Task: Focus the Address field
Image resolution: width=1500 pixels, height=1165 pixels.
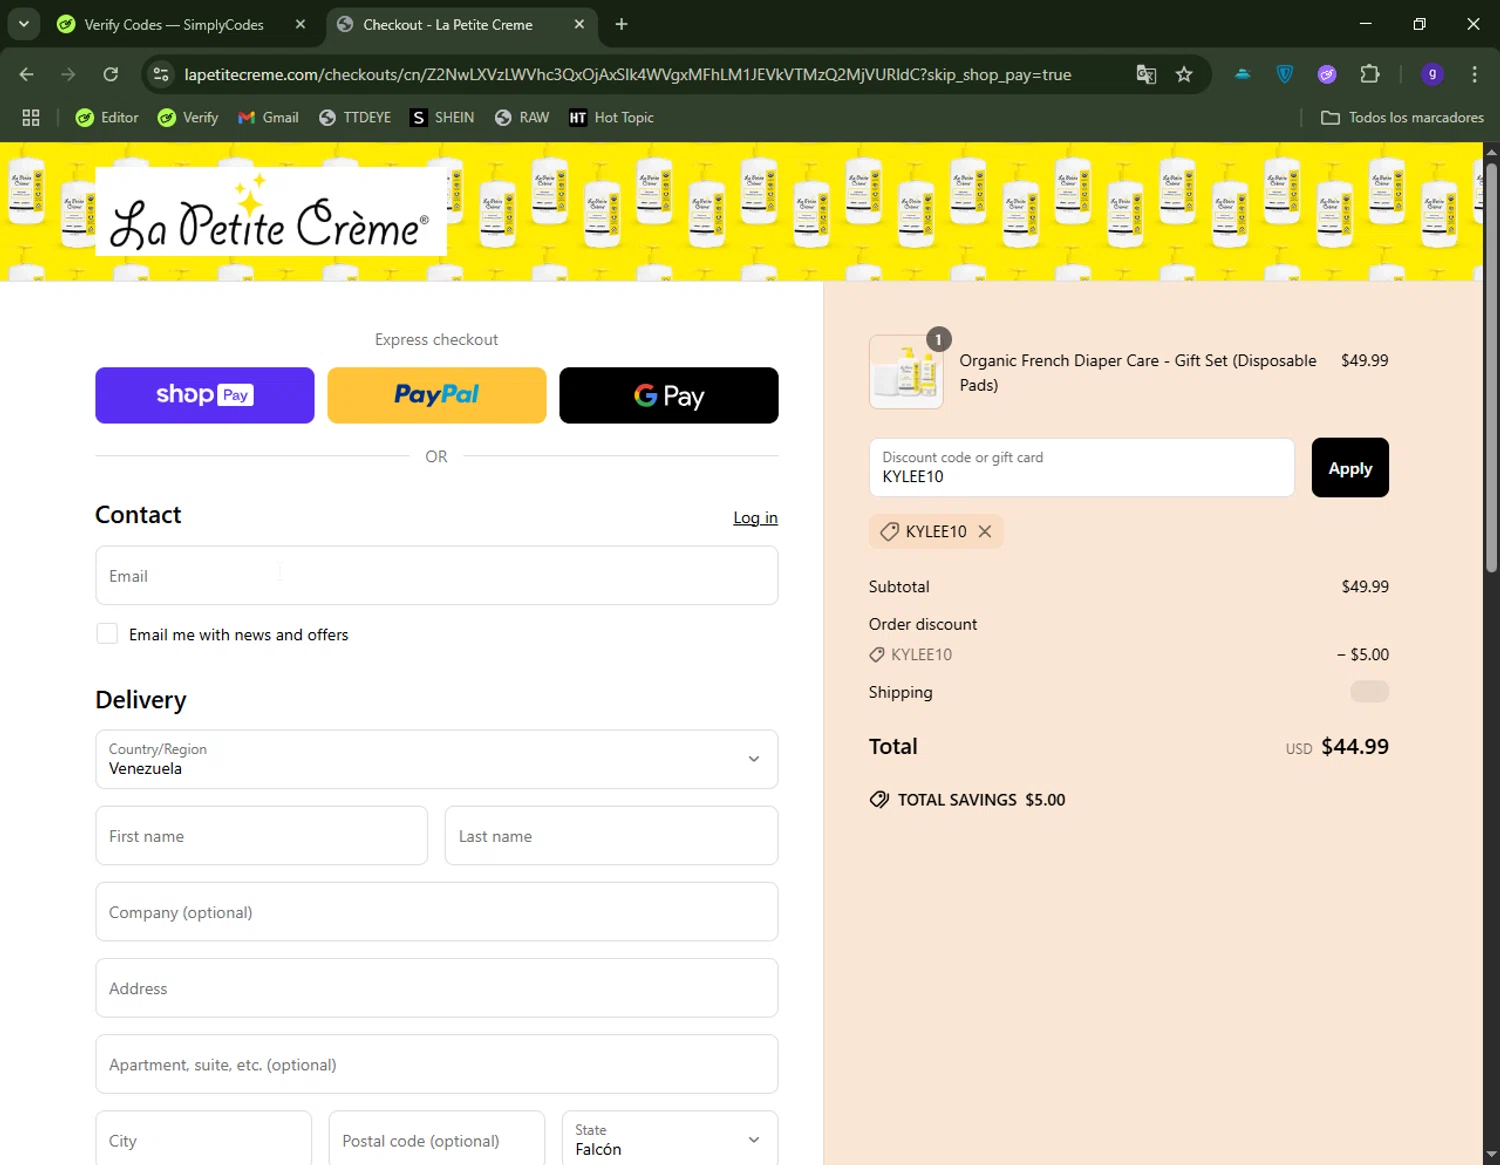Action: click(x=437, y=988)
